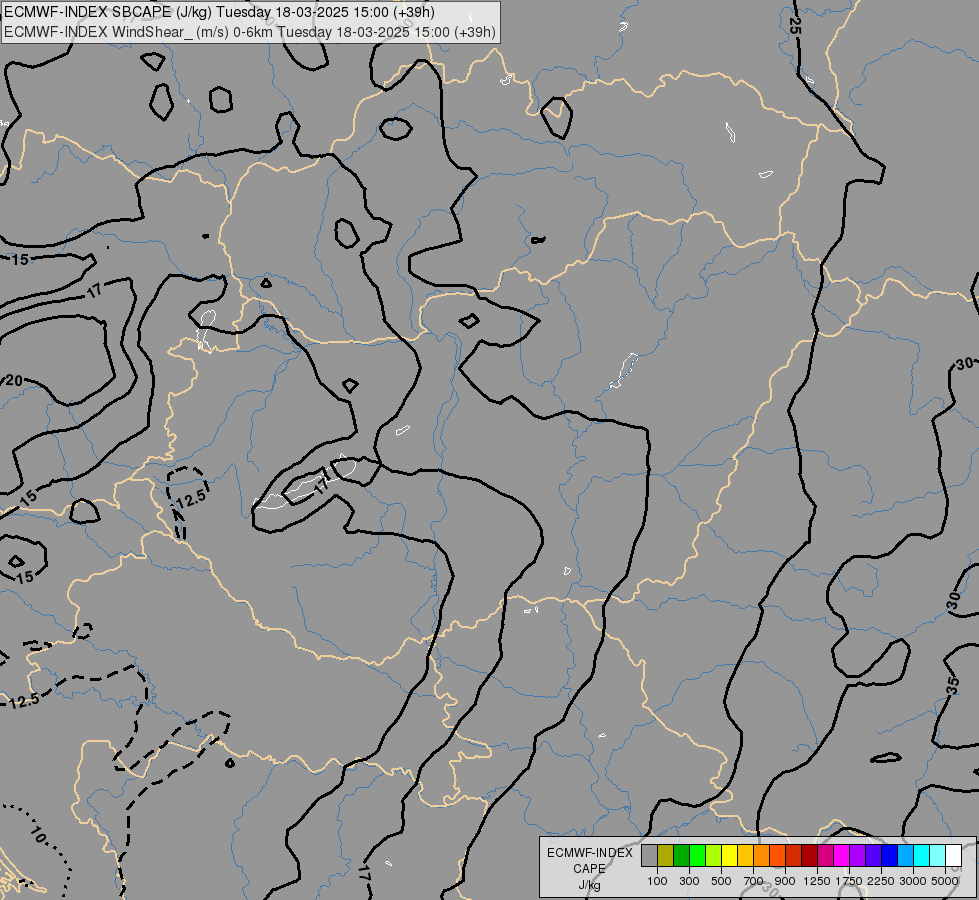Click the 35 contour label

tap(952, 685)
